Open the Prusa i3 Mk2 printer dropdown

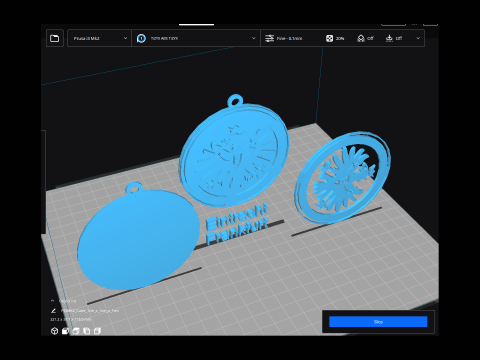(99, 38)
